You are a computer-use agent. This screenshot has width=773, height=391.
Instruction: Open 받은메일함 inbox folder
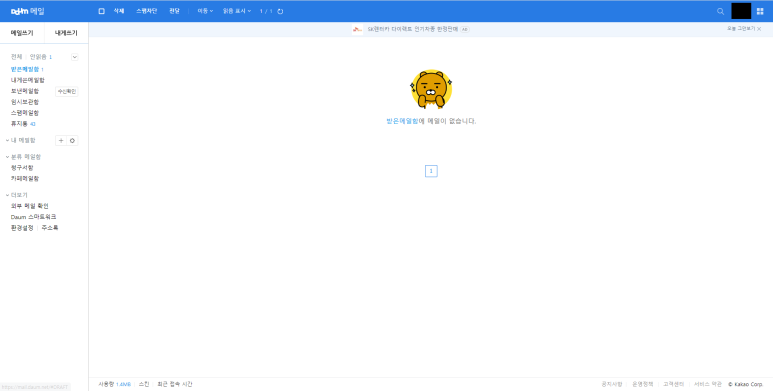pyautogui.click(x=25, y=70)
